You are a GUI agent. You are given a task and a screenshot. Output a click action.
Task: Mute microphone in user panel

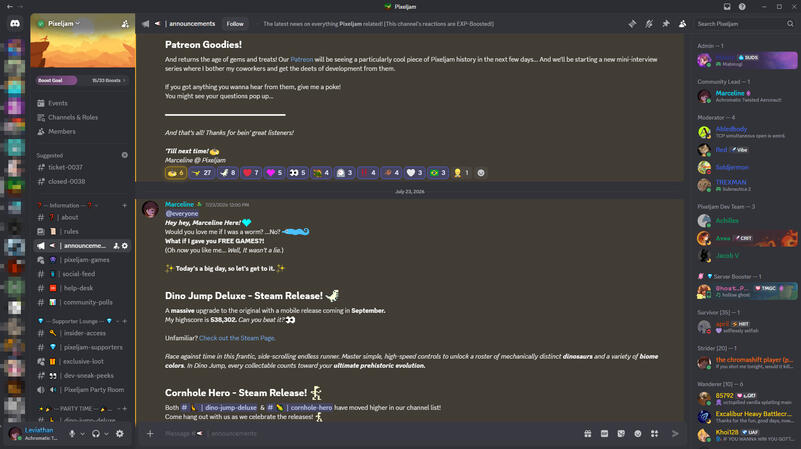72,434
